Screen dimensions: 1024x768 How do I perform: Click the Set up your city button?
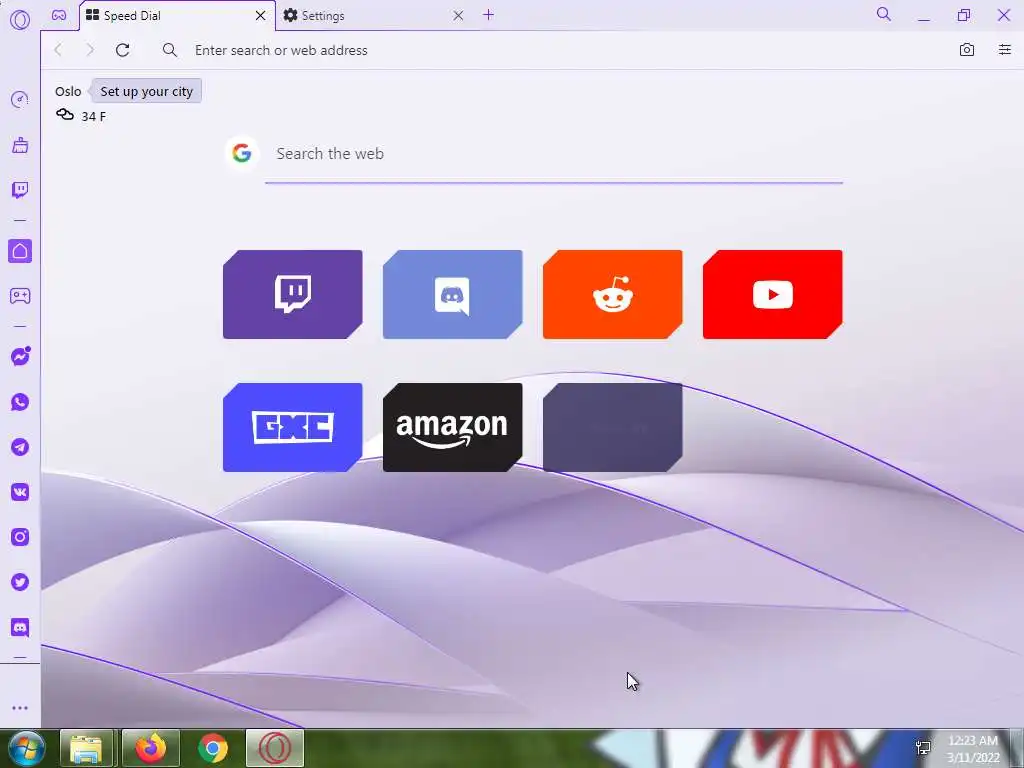(146, 91)
